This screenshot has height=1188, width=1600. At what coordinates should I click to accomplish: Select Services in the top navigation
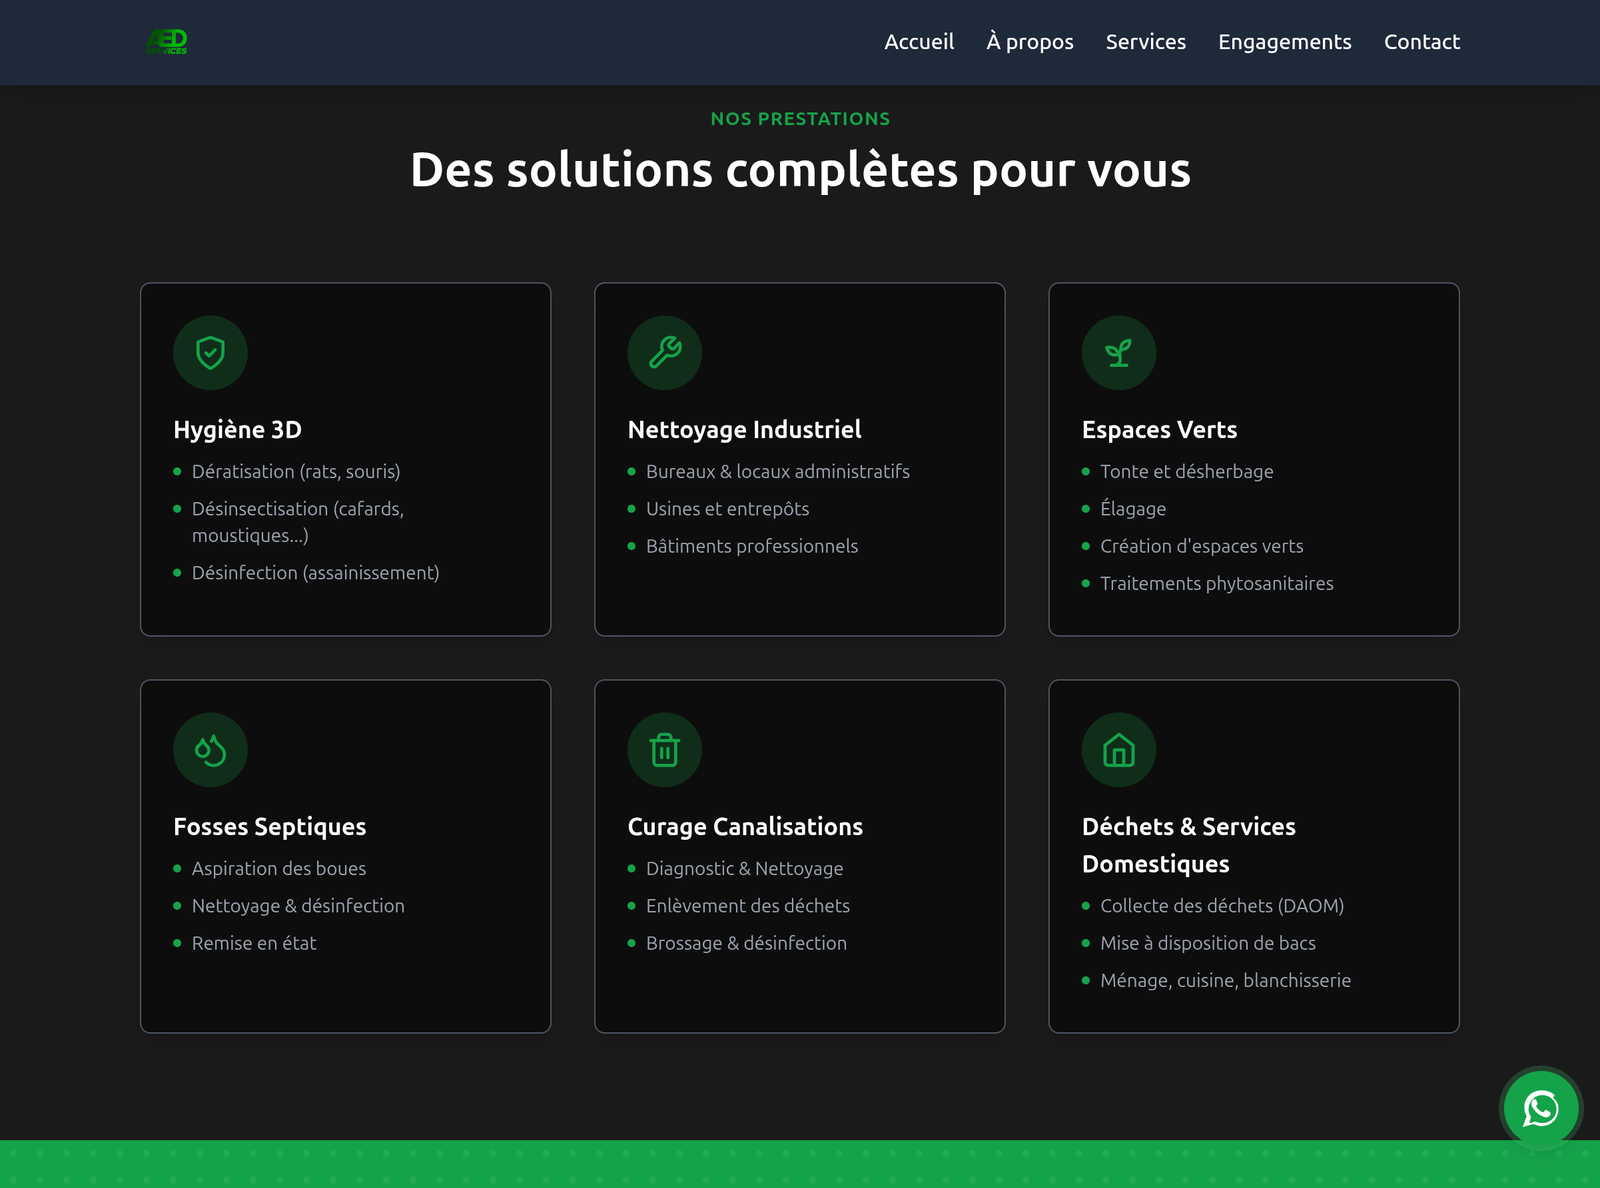point(1146,42)
